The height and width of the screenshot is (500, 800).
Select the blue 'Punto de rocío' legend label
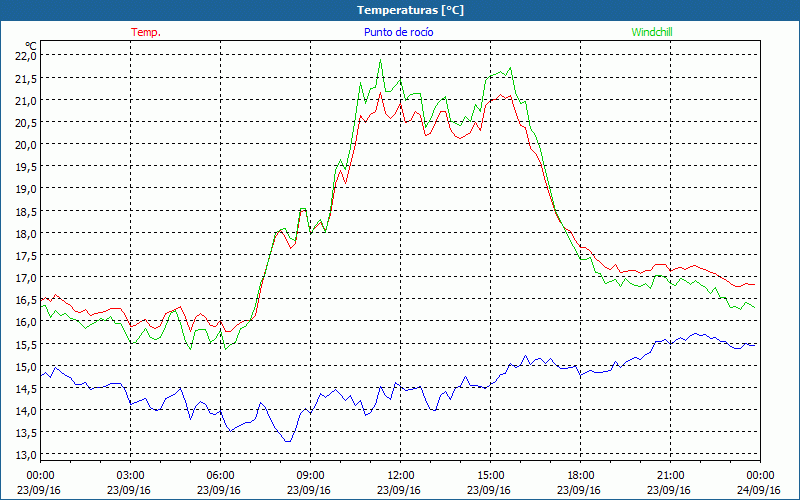pyautogui.click(x=398, y=32)
